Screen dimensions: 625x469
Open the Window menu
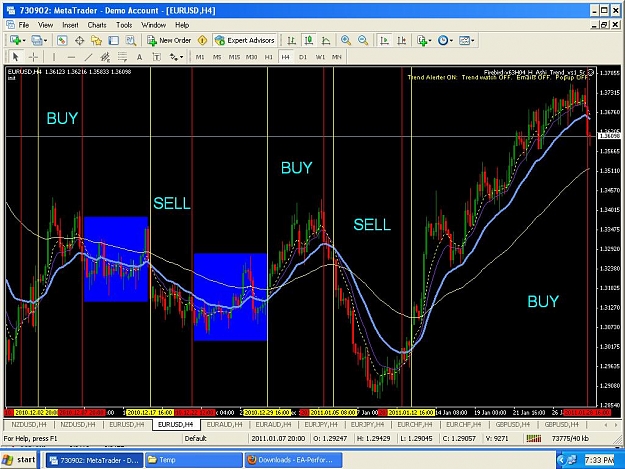pos(153,25)
